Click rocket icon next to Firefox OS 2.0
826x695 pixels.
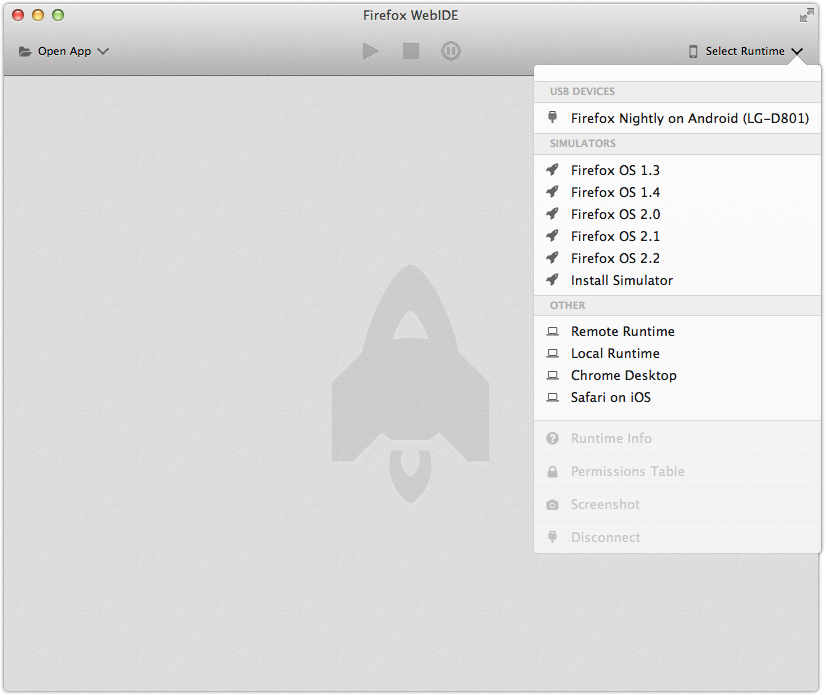click(x=552, y=214)
